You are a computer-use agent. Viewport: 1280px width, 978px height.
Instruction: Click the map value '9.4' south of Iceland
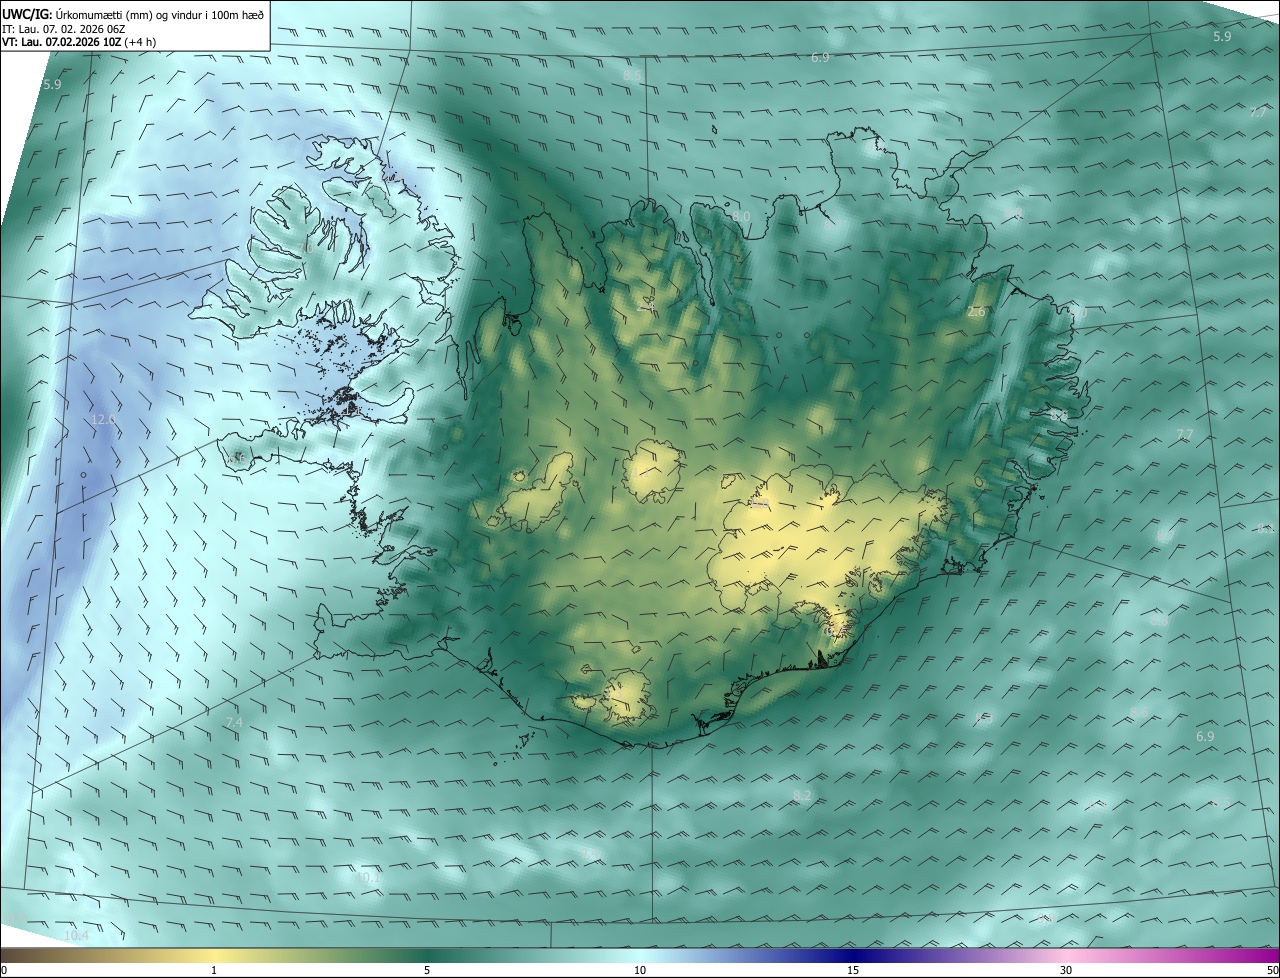[x=590, y=853]
